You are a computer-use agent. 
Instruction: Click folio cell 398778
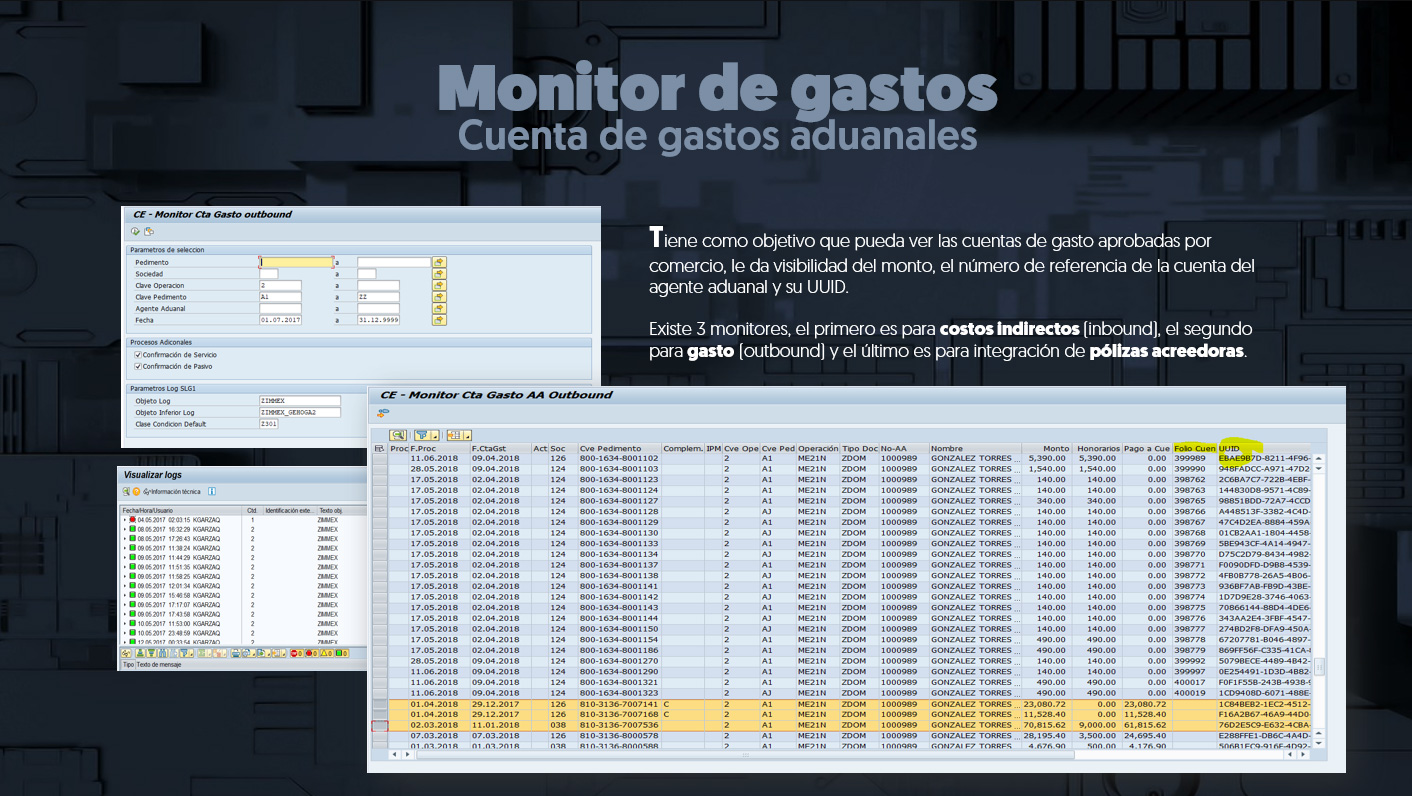point(1194,639)
